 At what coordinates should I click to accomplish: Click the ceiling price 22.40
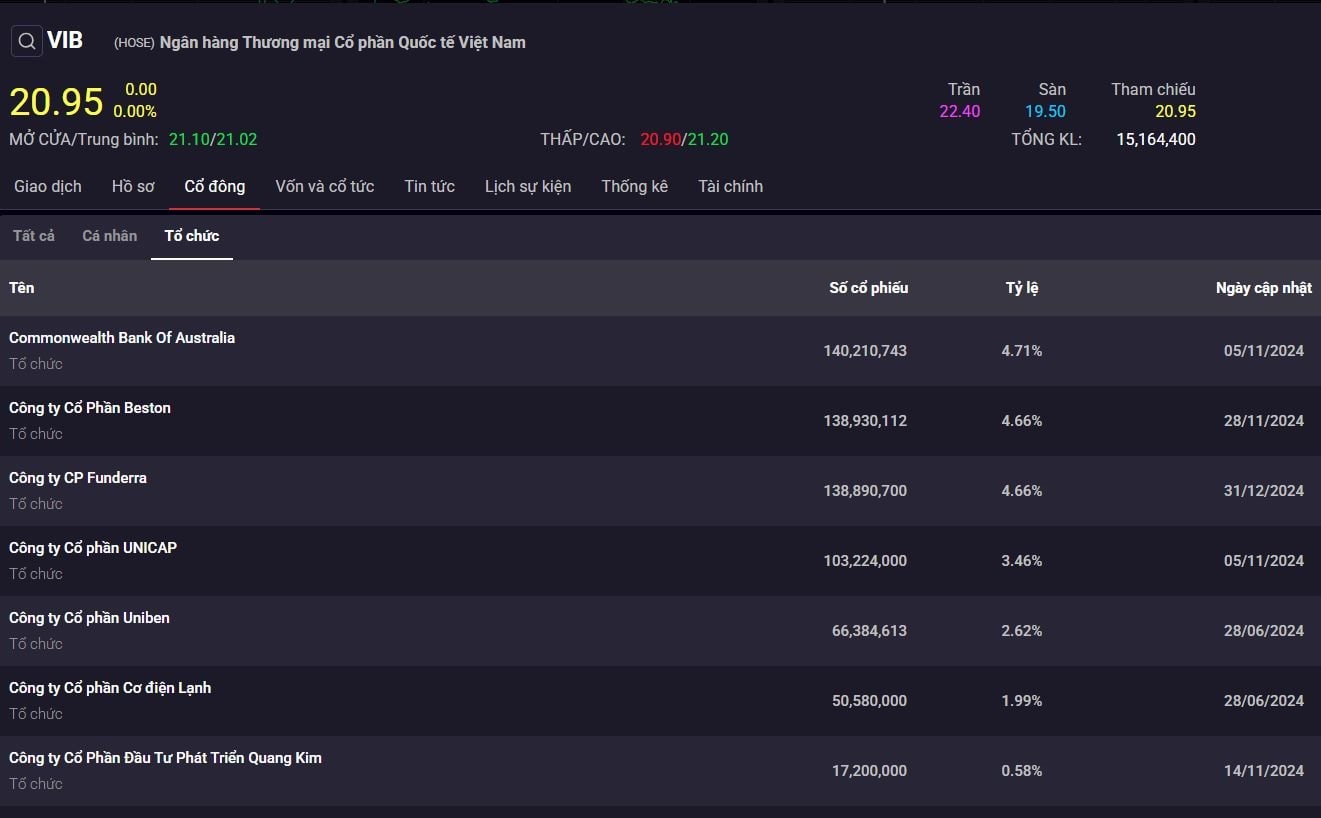tap(960, 111)
